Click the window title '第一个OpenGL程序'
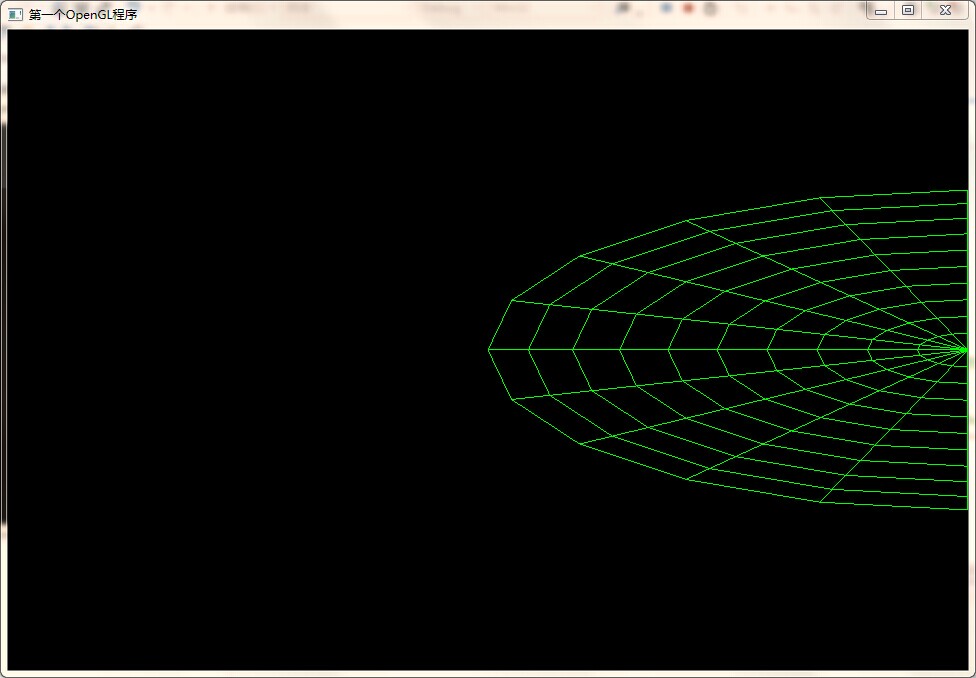Image resolution: width=976 pixels, height=678 pixels. point(83,14)
